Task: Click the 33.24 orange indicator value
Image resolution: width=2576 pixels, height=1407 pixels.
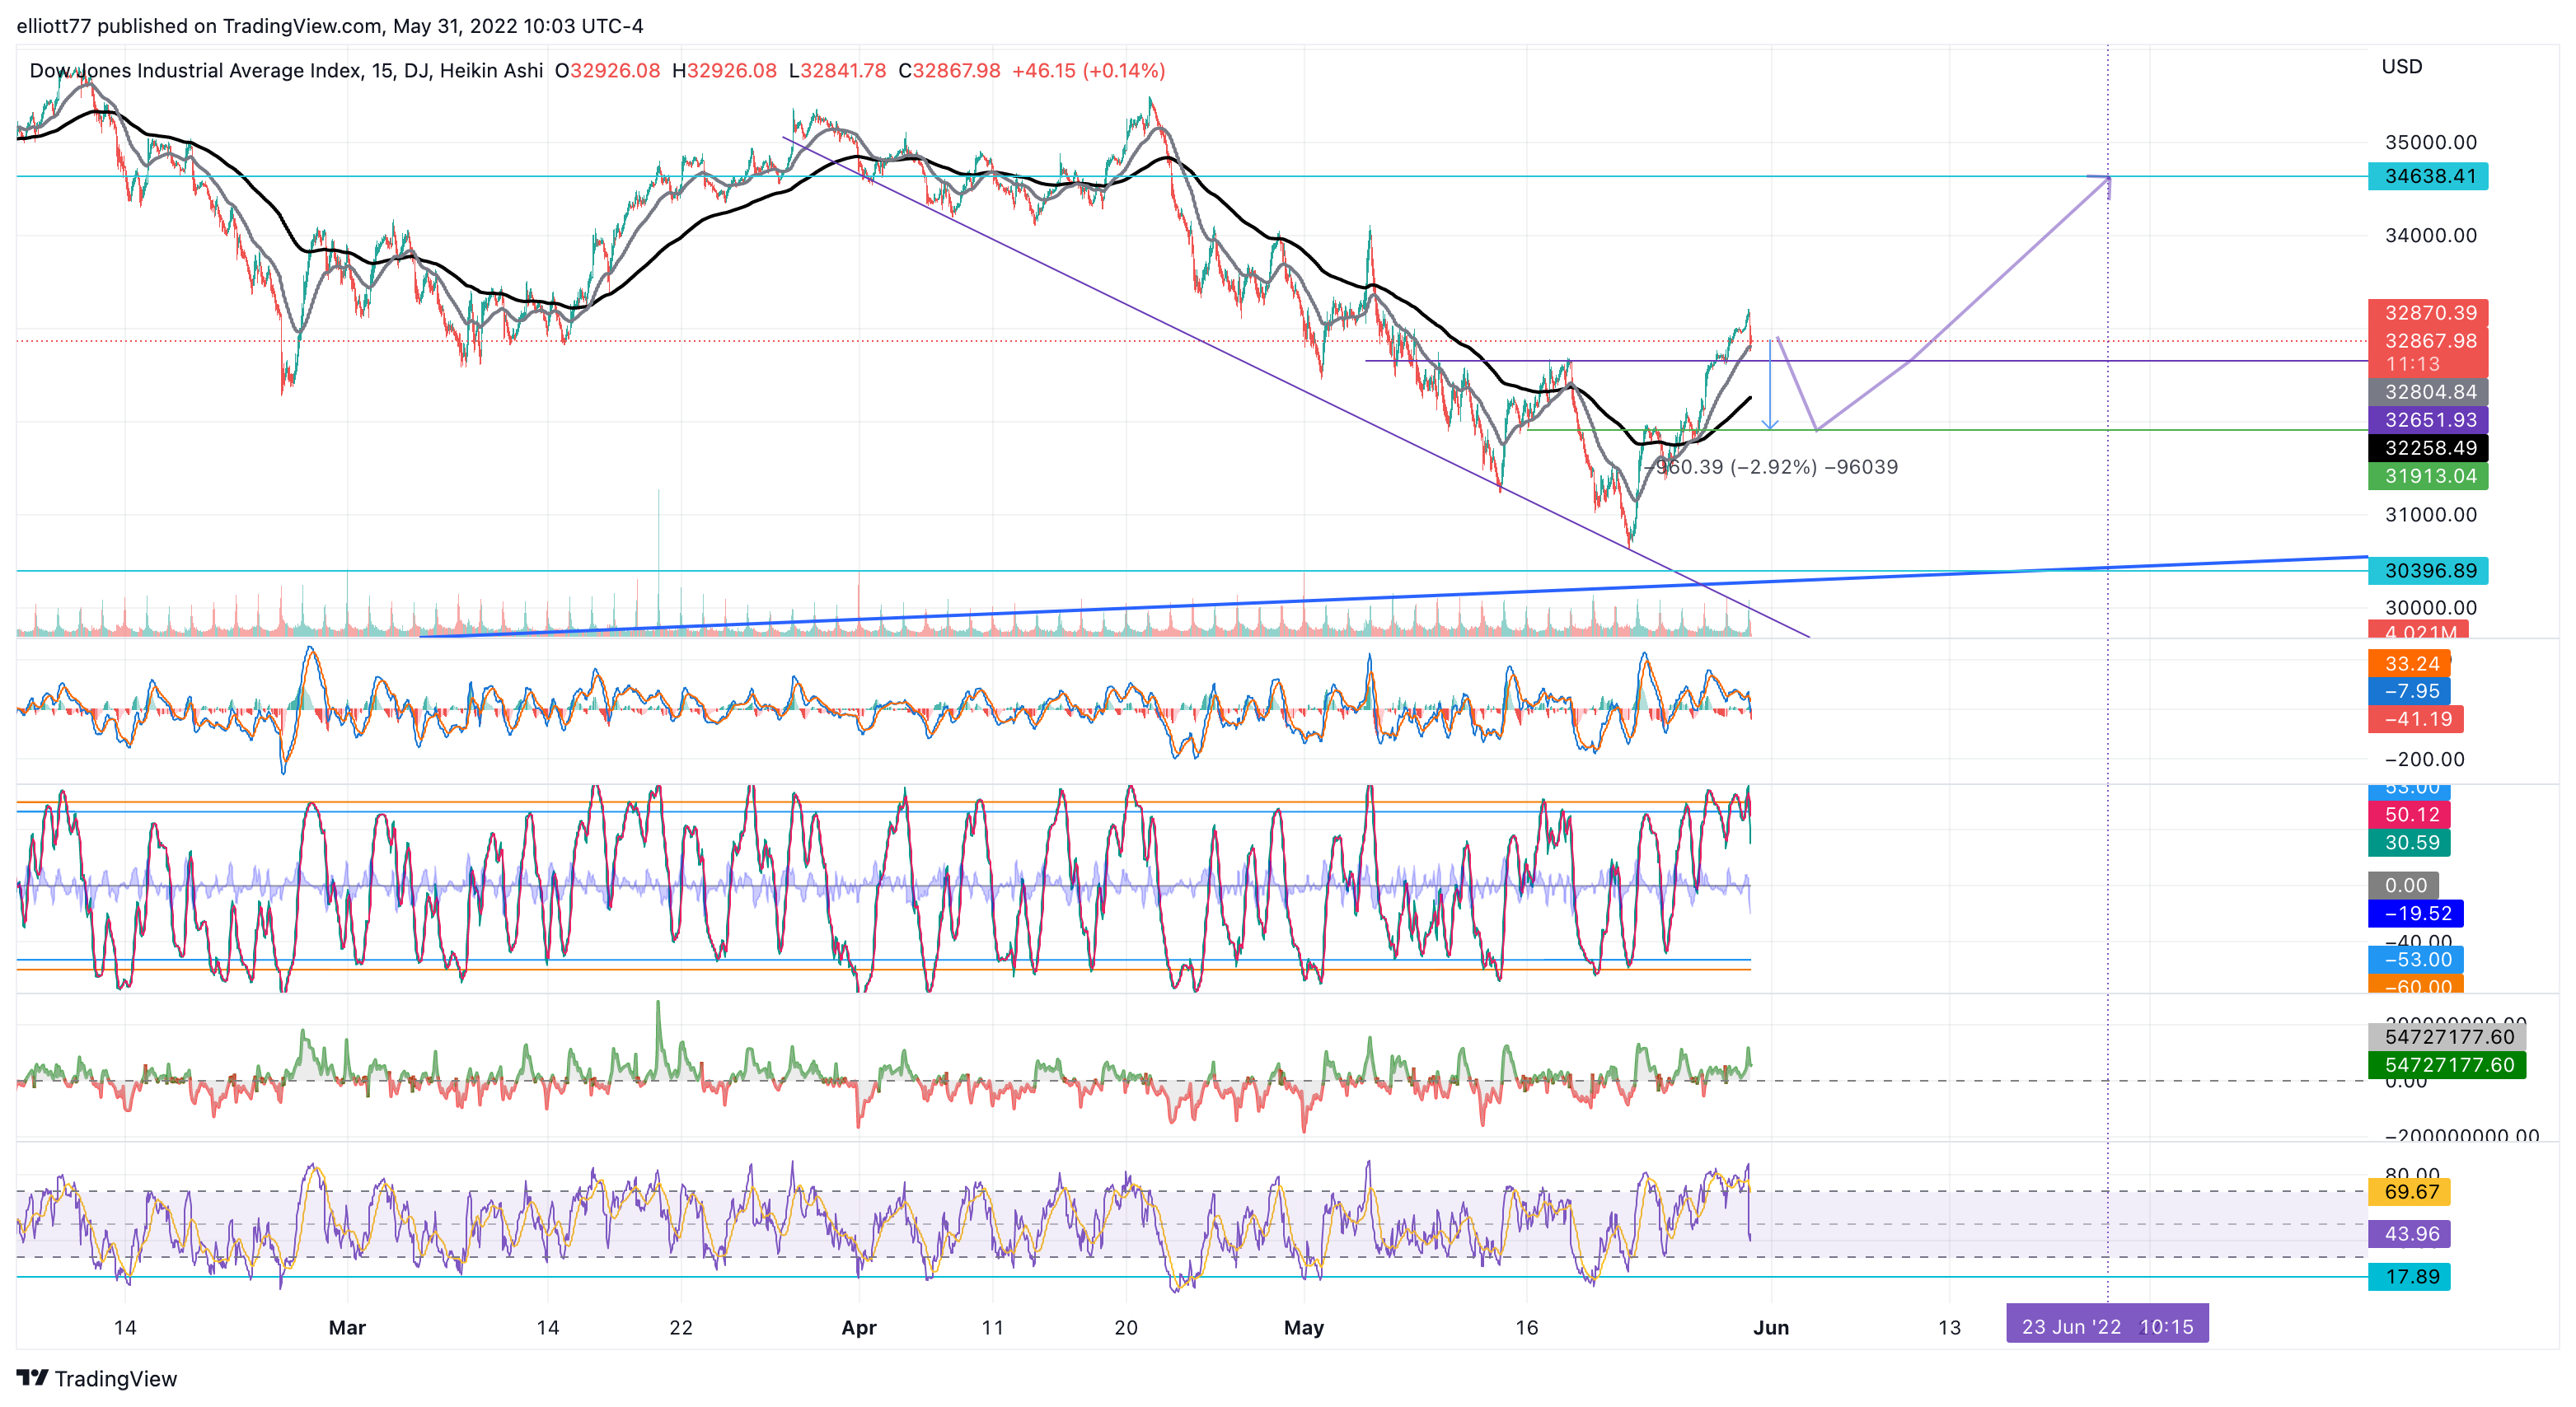Action: coord(2409,663)
